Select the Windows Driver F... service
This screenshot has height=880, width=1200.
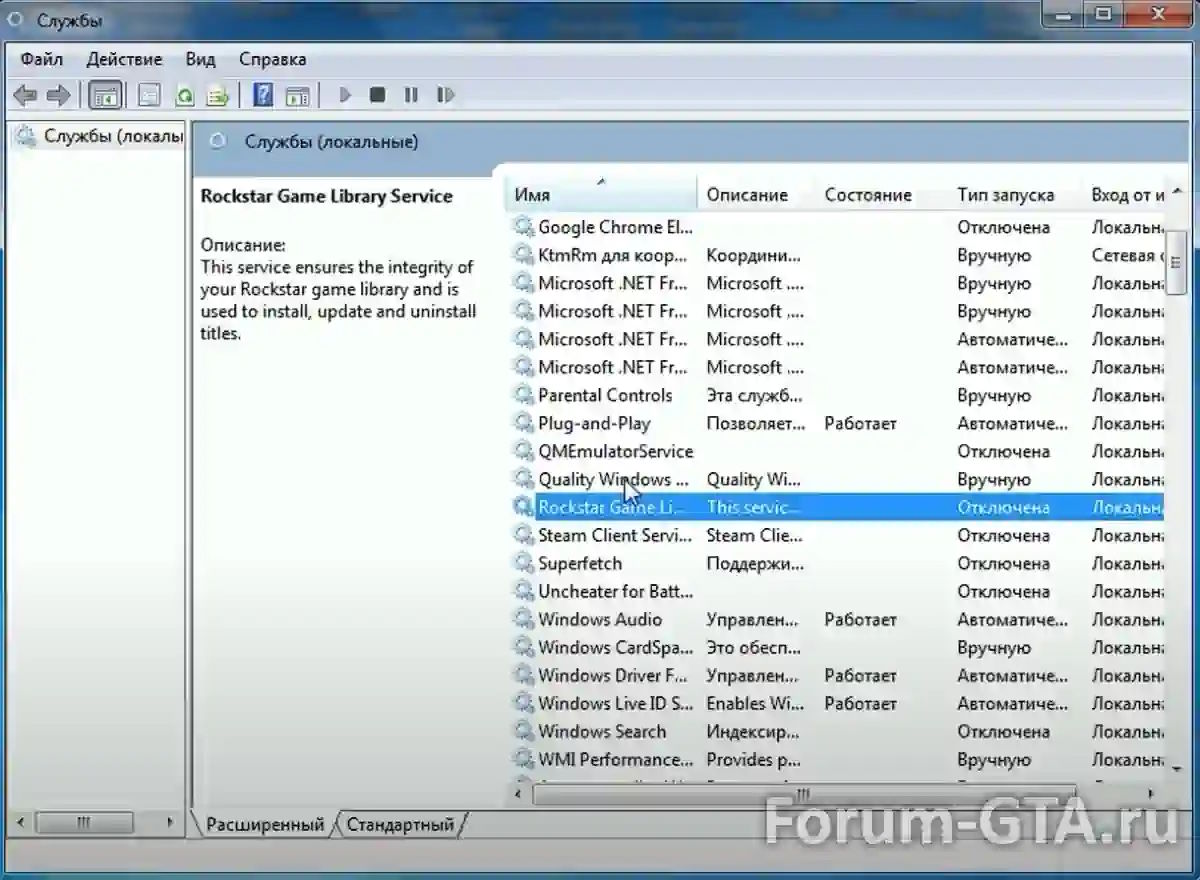(613, 675)
